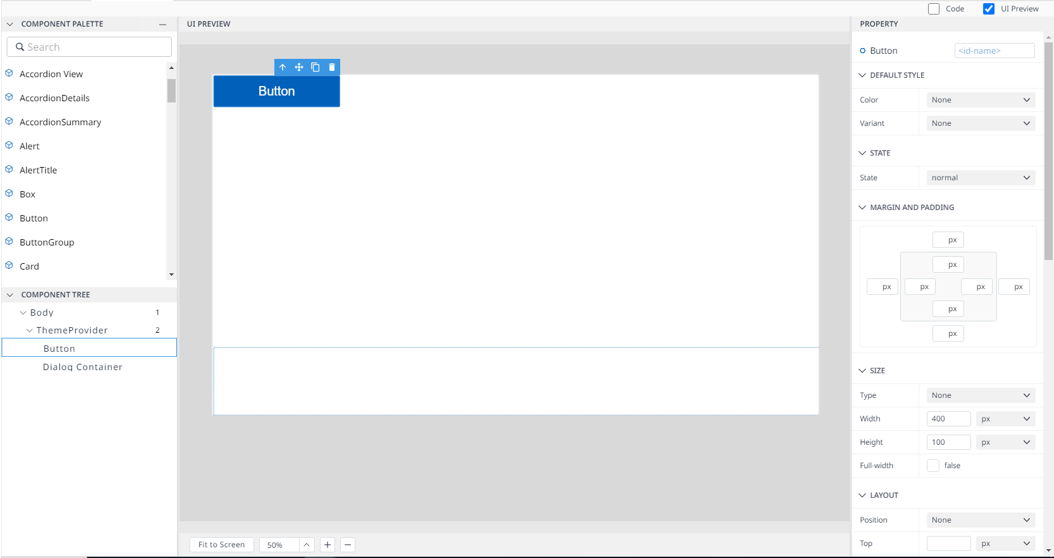Click the ButtonGroup component icon

pos(9,242)
